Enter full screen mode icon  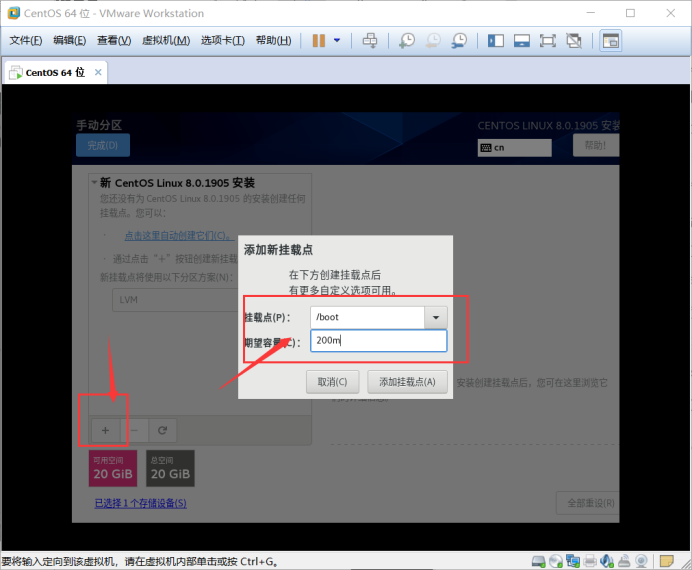point(548,41)
